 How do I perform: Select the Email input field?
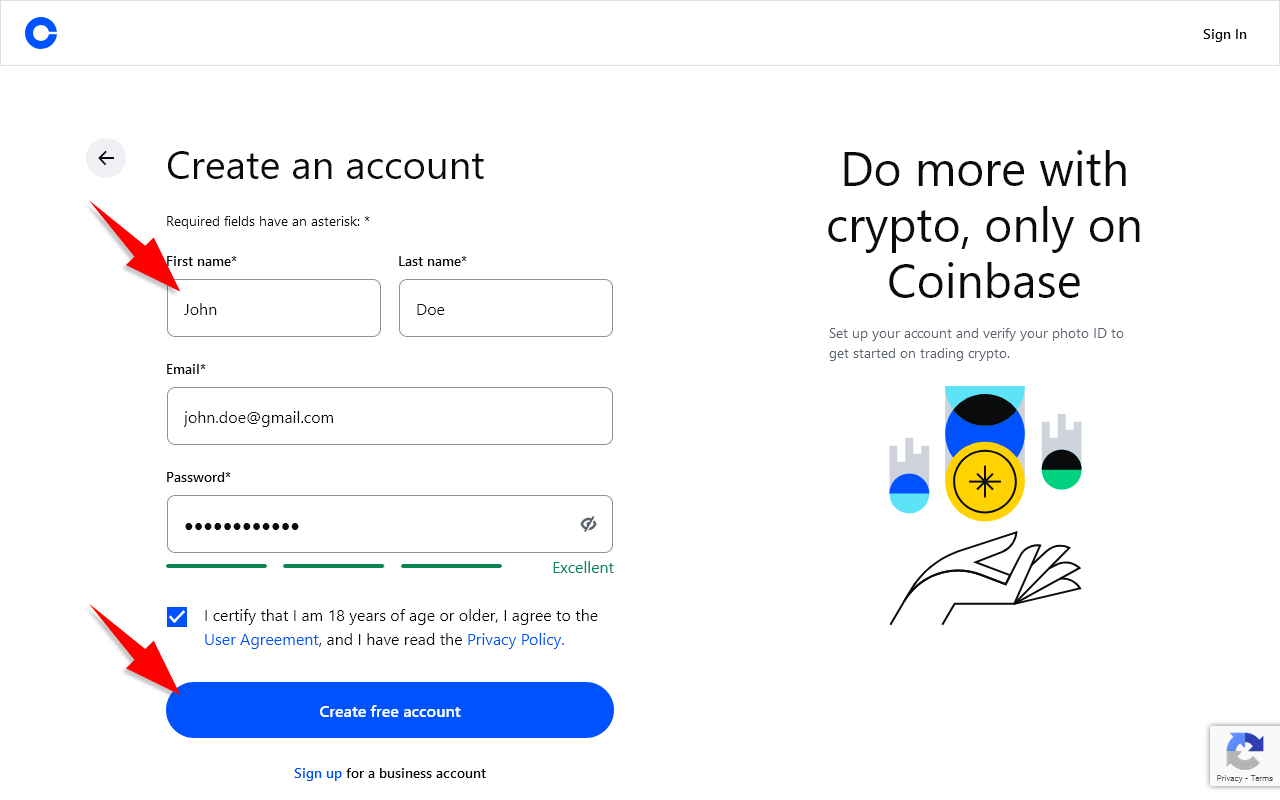[389, 416]
